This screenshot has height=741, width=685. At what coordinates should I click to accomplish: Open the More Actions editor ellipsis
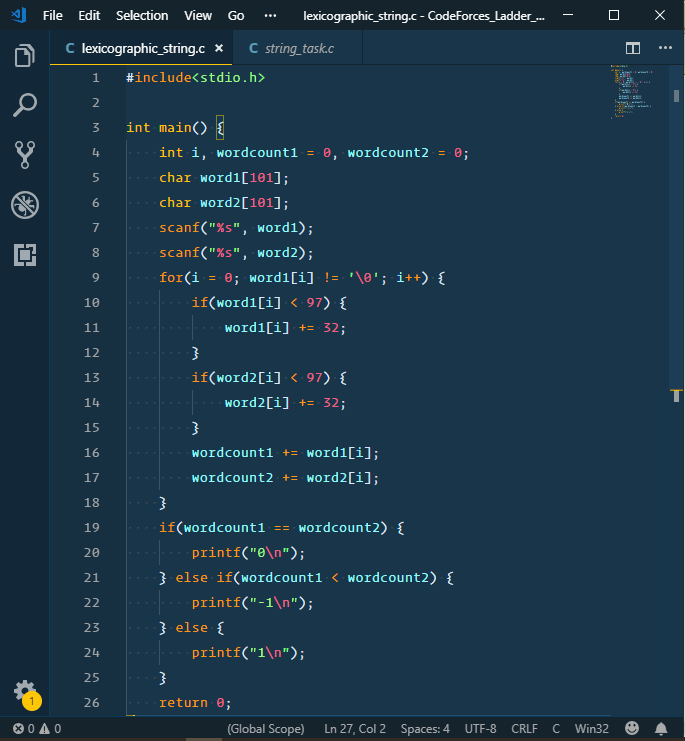(x=664, y=48)
